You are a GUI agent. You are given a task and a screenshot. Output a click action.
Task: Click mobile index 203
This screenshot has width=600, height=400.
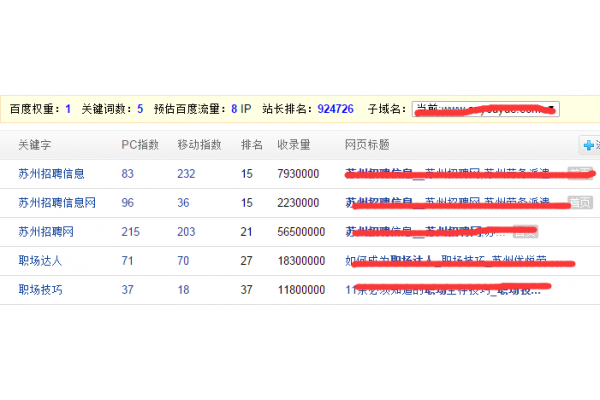(x=186, y=232)
